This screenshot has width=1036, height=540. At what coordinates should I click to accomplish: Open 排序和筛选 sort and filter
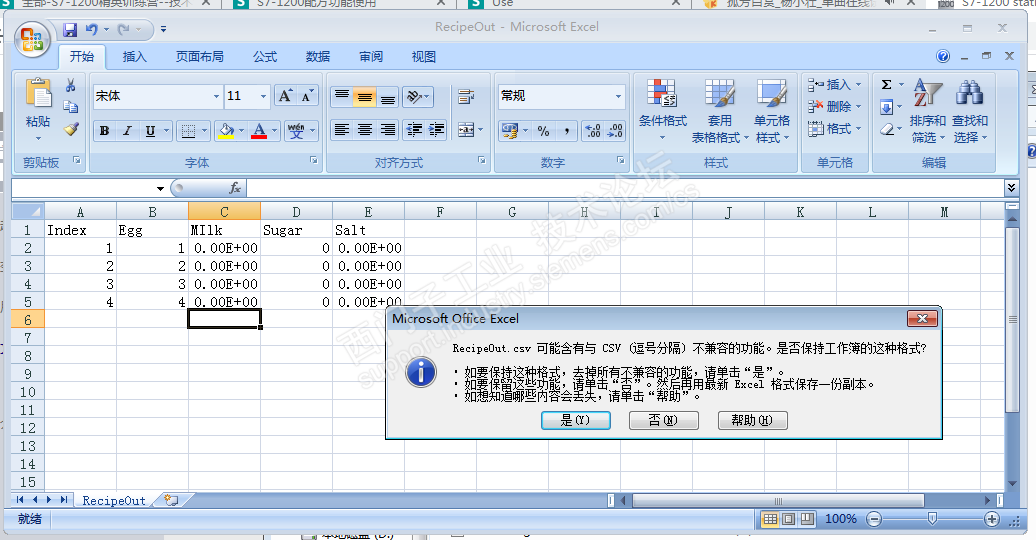coord(928,110)
